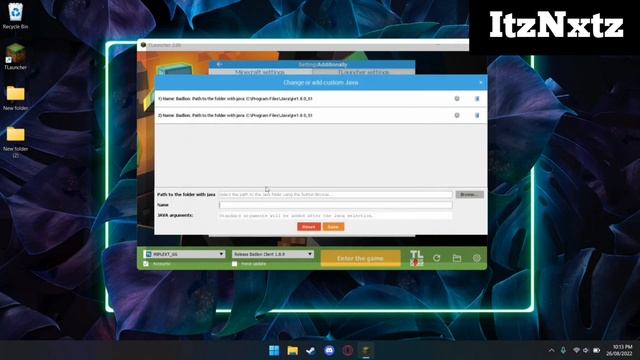This screenshot has height=360, width=640.
Task: Click the Enter the game button
Action: click(x=360, y=258)
